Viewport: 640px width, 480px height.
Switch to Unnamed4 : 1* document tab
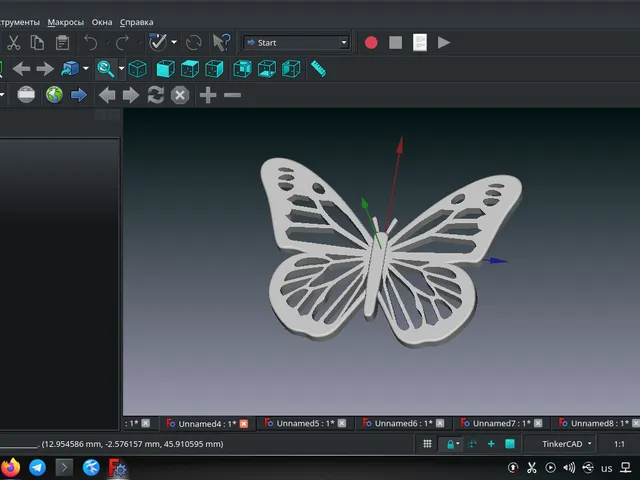207,424
